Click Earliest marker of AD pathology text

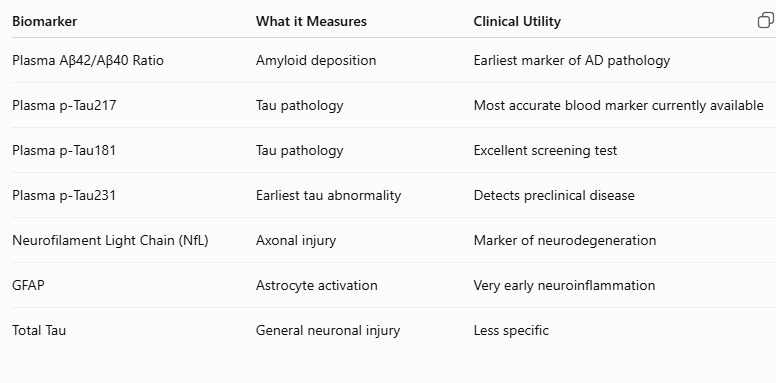pyautogui.click(x=572, y=60)
